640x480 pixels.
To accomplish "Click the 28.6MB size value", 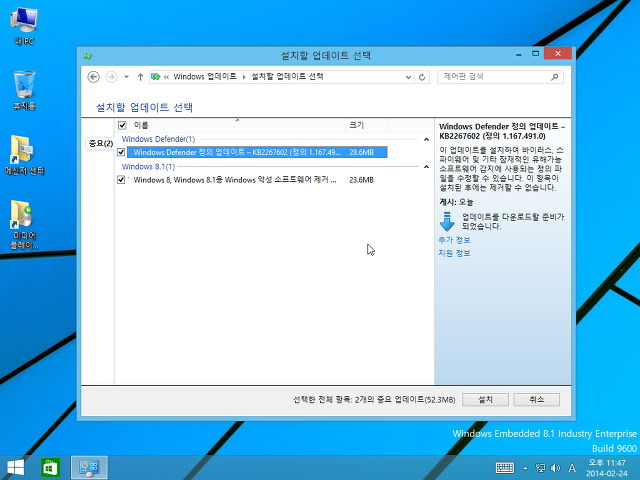I will point(362,152).
